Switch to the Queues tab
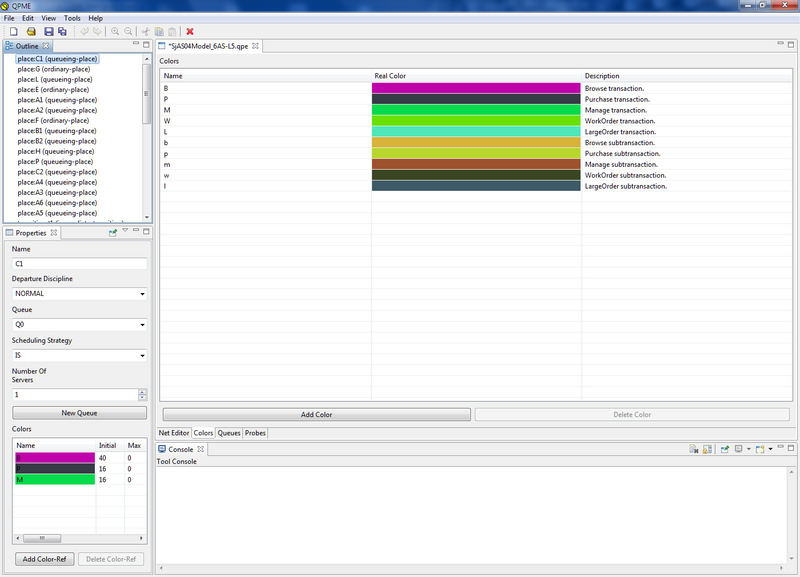 [229, 433]
